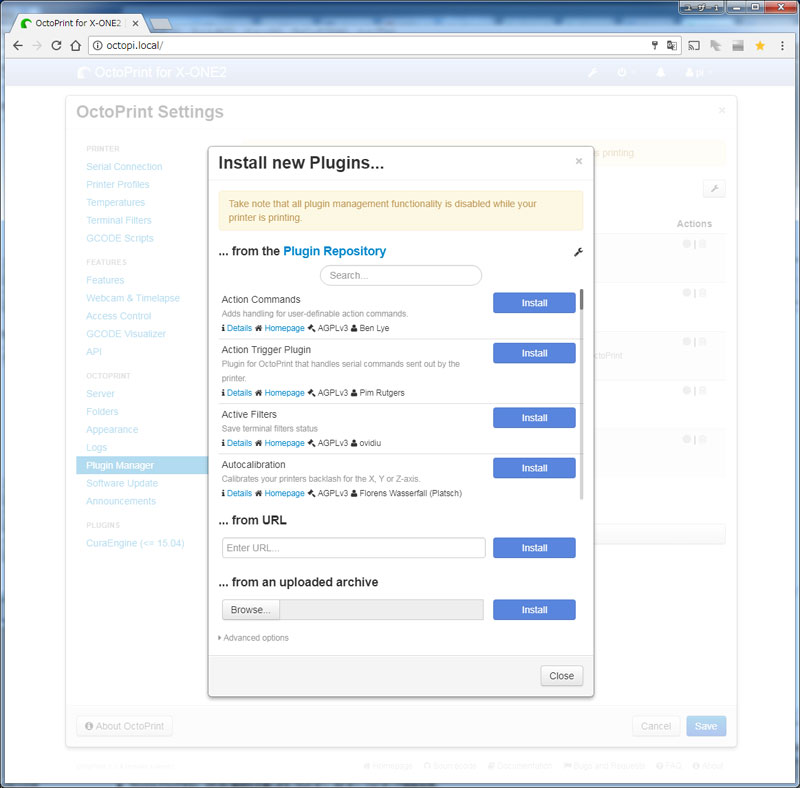Open Logs settings
This screenshot has height=788, width=800.
coord(96,448)
